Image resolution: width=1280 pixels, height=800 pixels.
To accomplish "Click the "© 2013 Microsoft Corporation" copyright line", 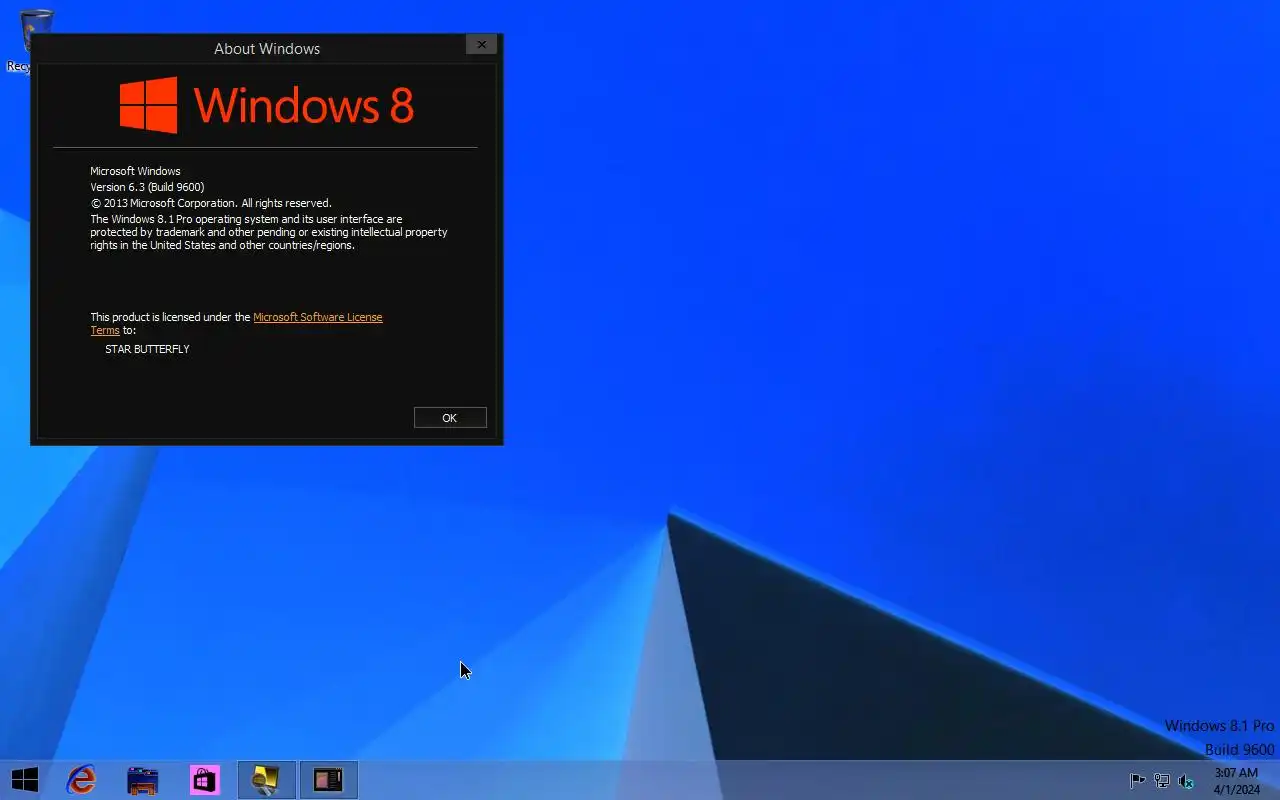I will 211,203.
